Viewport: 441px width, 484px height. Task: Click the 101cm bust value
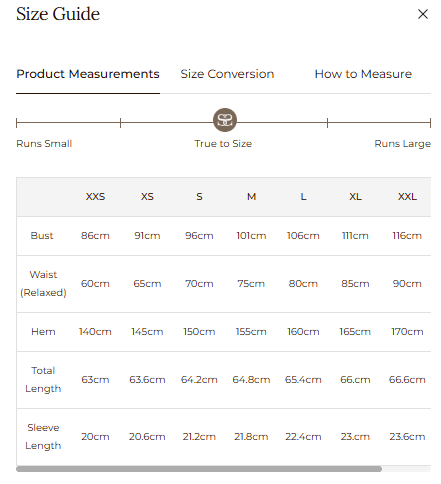[251, 236]
